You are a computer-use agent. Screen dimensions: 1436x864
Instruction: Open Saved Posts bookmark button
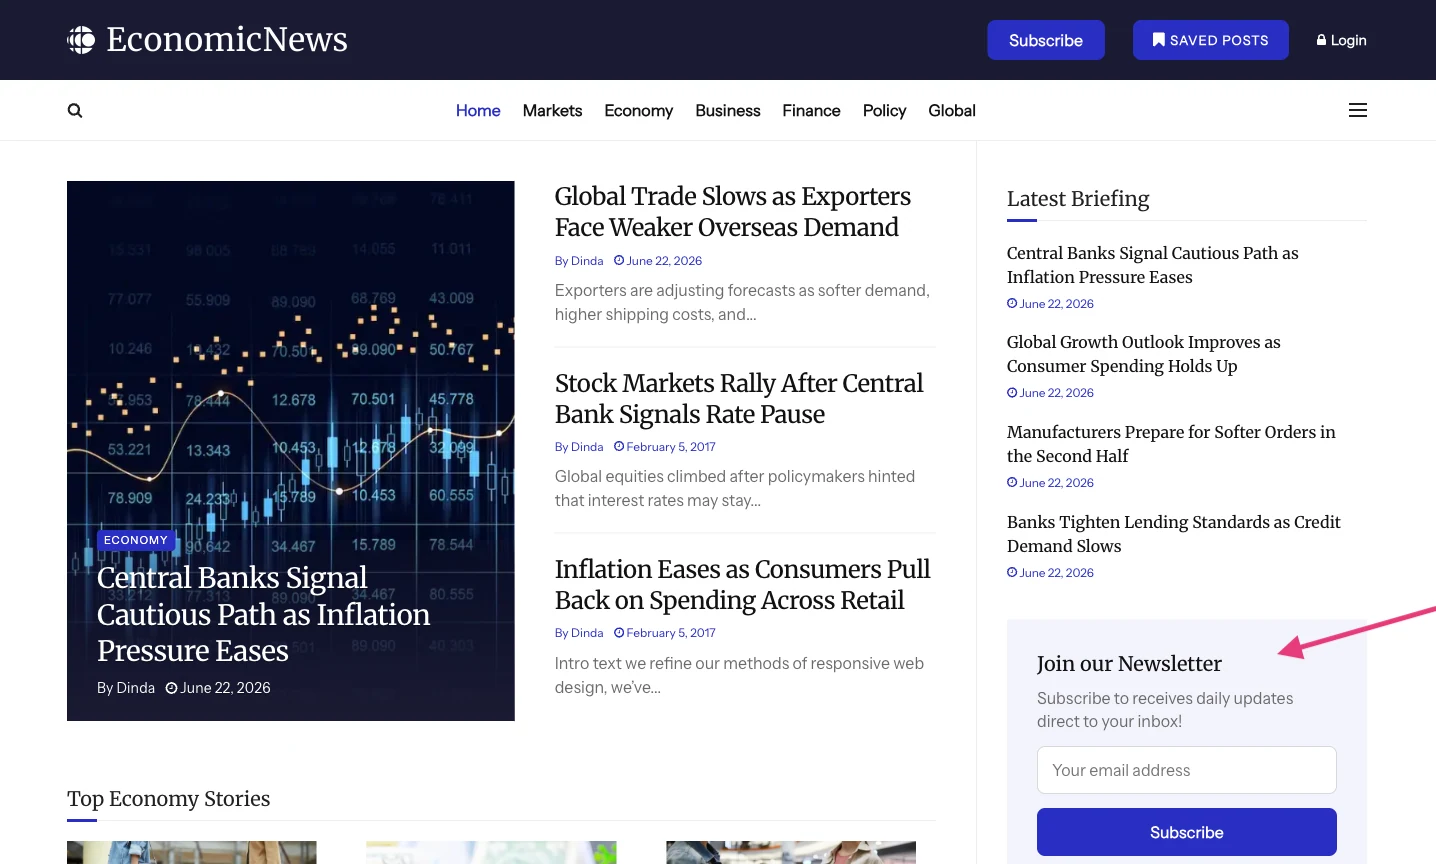(1210, 40)
